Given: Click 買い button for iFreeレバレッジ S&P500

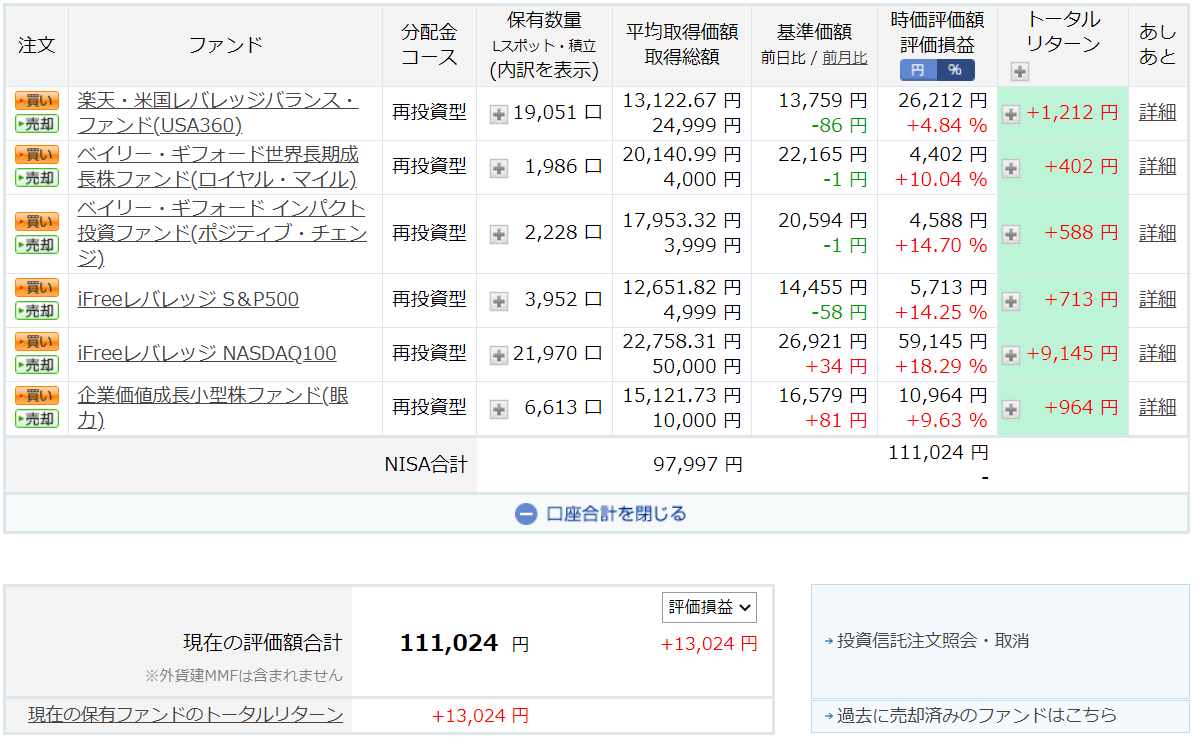Looking at the screenshot, I should point(37,288).
